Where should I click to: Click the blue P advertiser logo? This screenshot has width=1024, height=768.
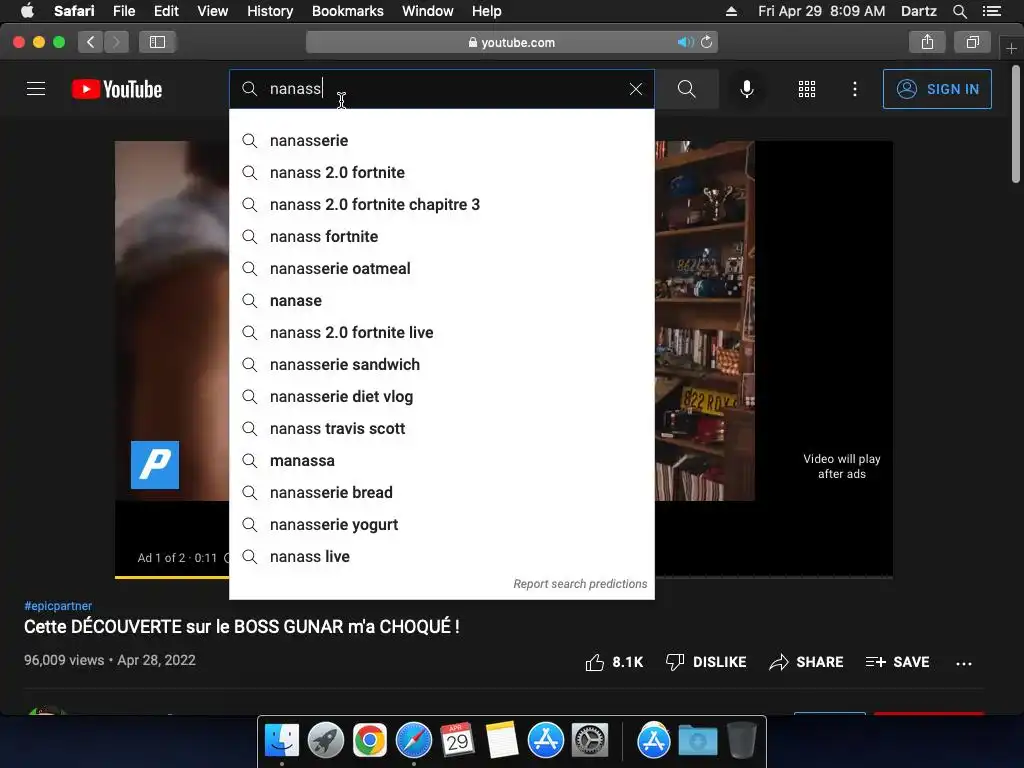pyautogui.click(x=155, y=465)
